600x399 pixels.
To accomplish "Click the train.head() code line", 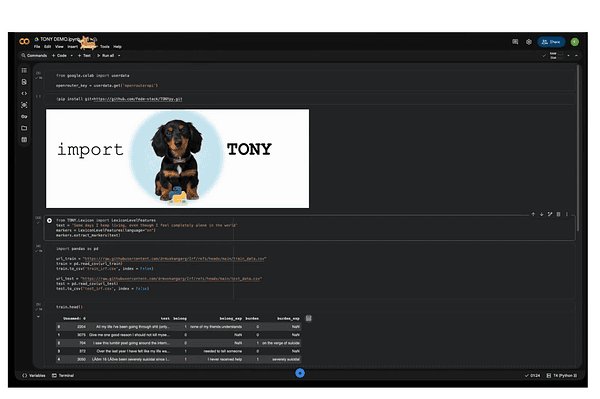I will (x=69, y=307).
